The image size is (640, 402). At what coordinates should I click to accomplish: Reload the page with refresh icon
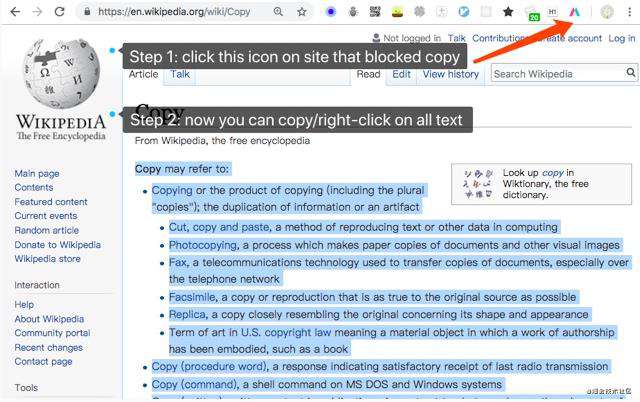[60, 11]
